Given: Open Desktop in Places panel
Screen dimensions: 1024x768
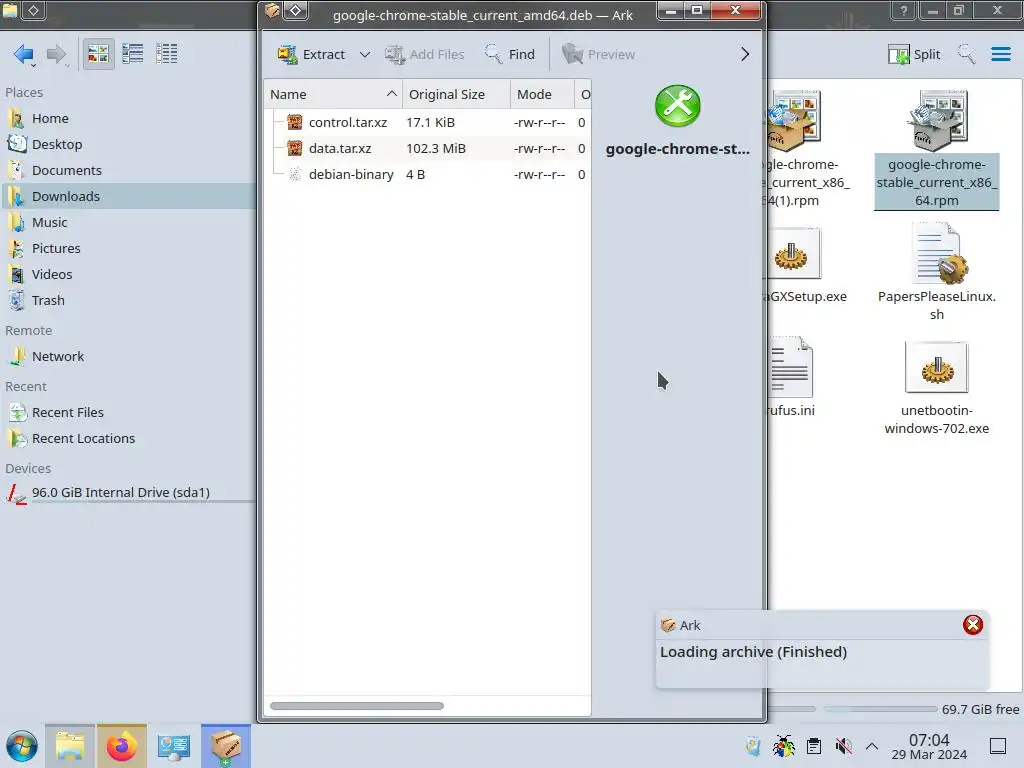Looking at the screenshot, I should pyautogui.click(x=129, y=144).
